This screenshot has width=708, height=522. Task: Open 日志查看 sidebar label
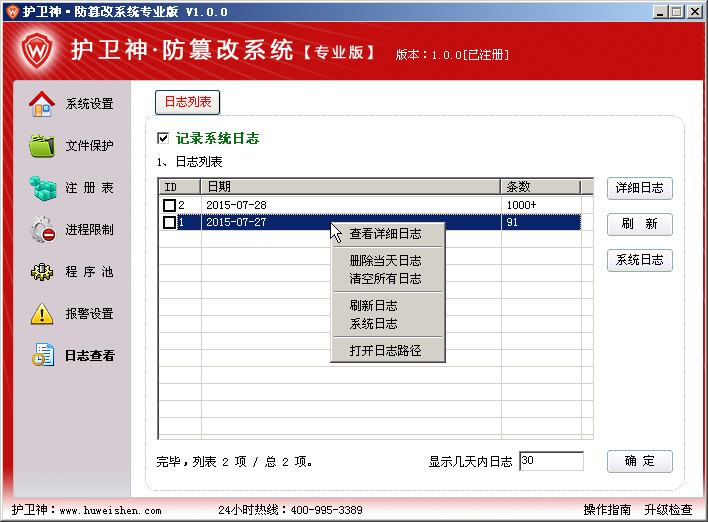[89, 356]
